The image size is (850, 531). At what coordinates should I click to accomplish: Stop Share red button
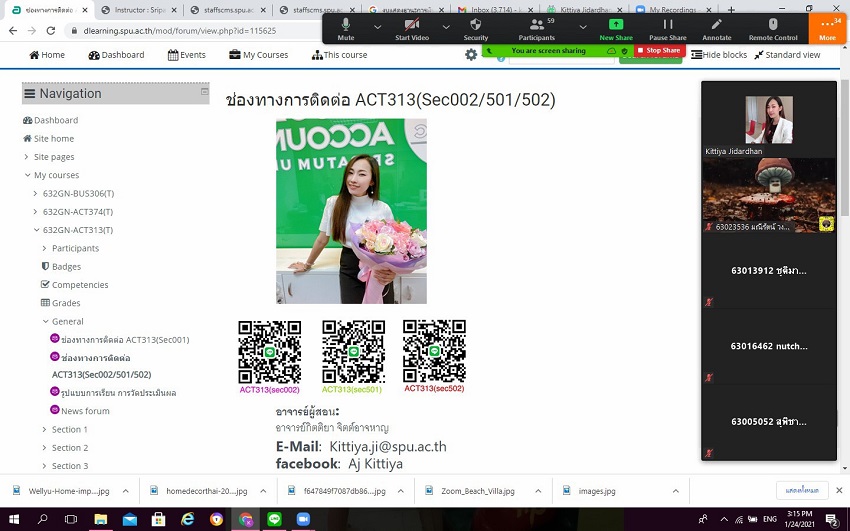(660, 50)
